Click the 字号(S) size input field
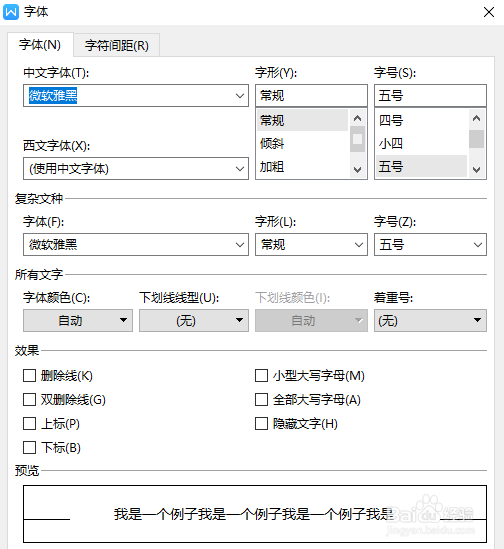This screenshot has width=504, height=549. coord(430,96)
